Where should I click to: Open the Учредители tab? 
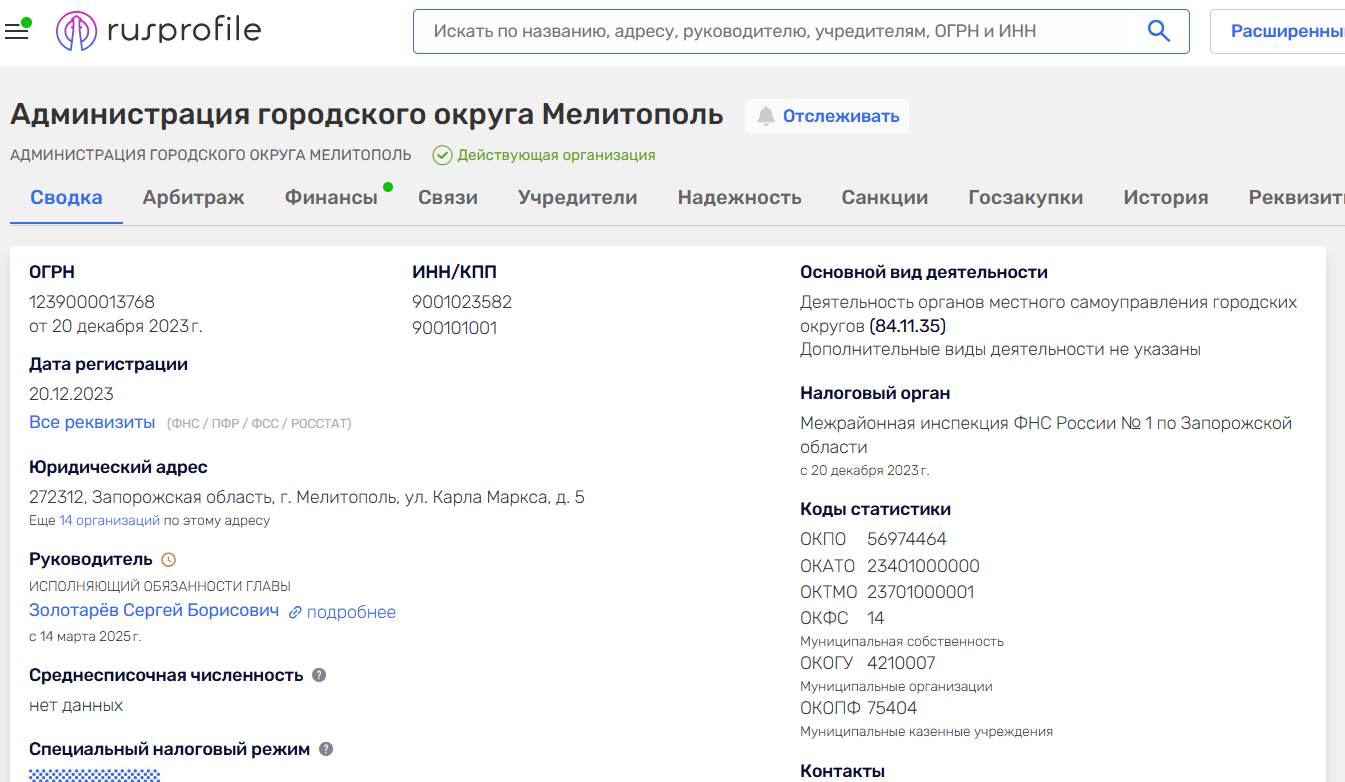(577, 197)
